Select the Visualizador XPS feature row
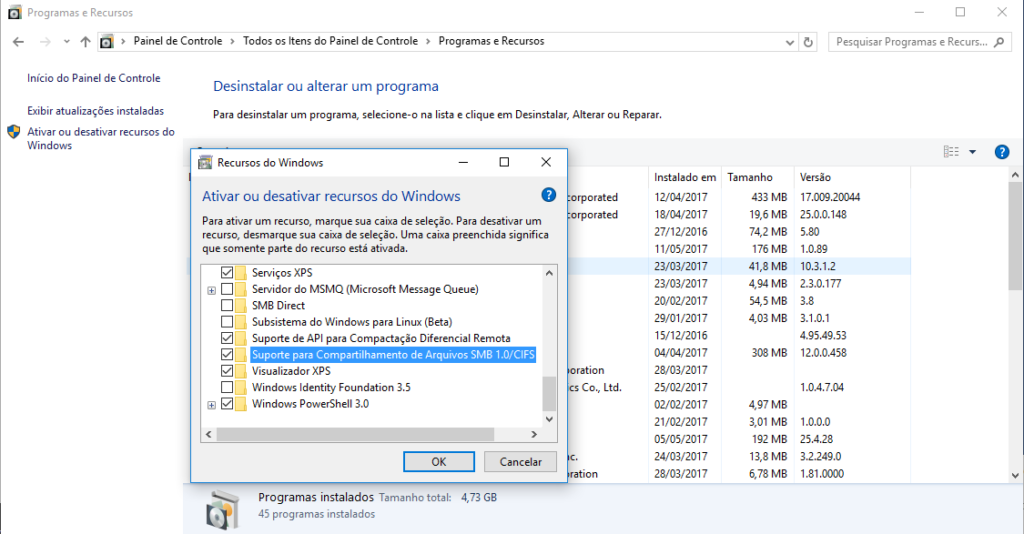The height and width of the screenshot is (534, 1024). (291, 371)
